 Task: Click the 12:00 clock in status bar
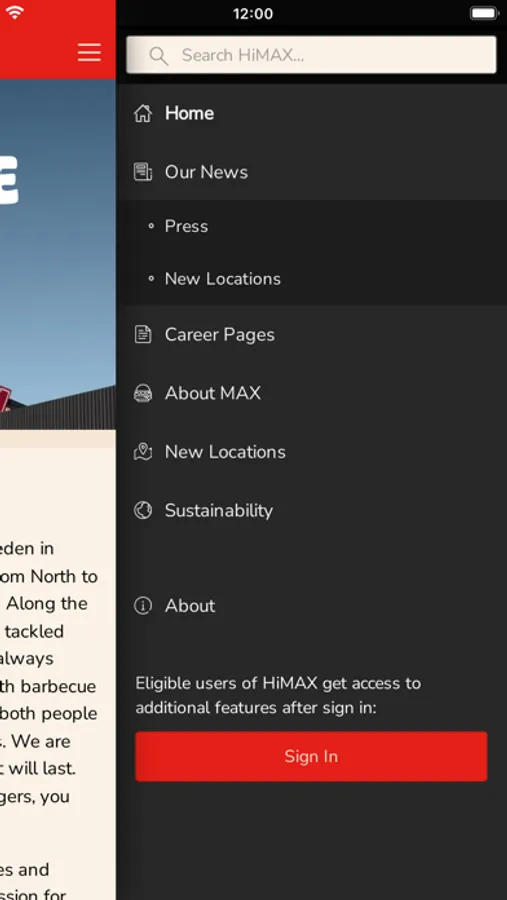[x=253, y=14]
